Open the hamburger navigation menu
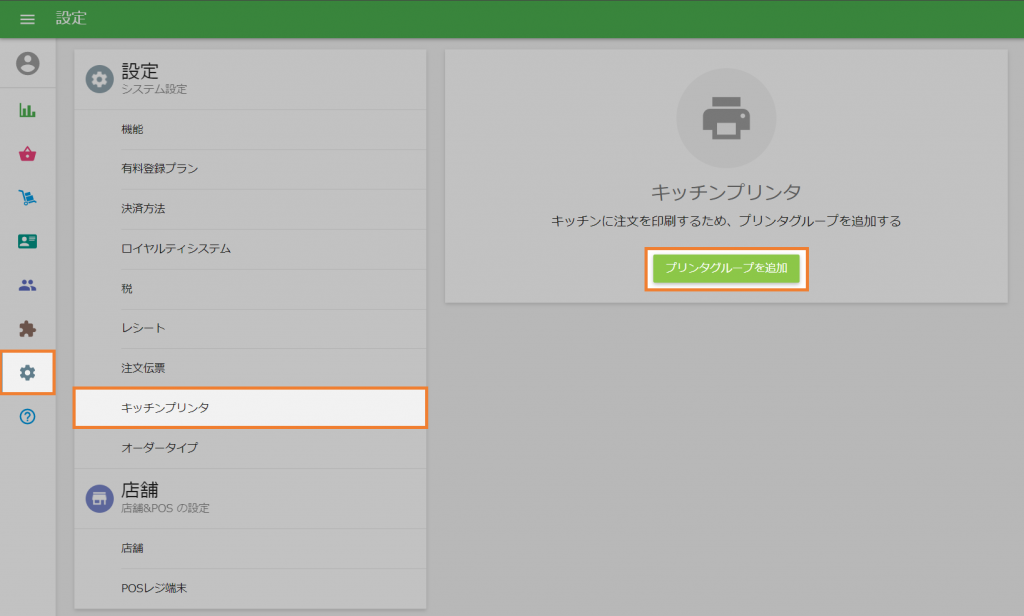The image size is (1024, 616). [27, 18]
